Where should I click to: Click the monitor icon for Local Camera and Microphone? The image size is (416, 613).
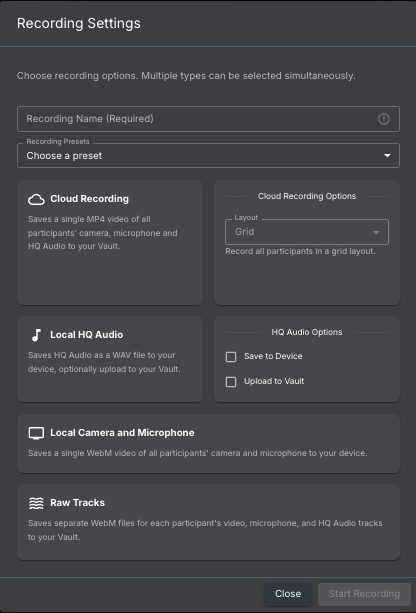(36, 433)
